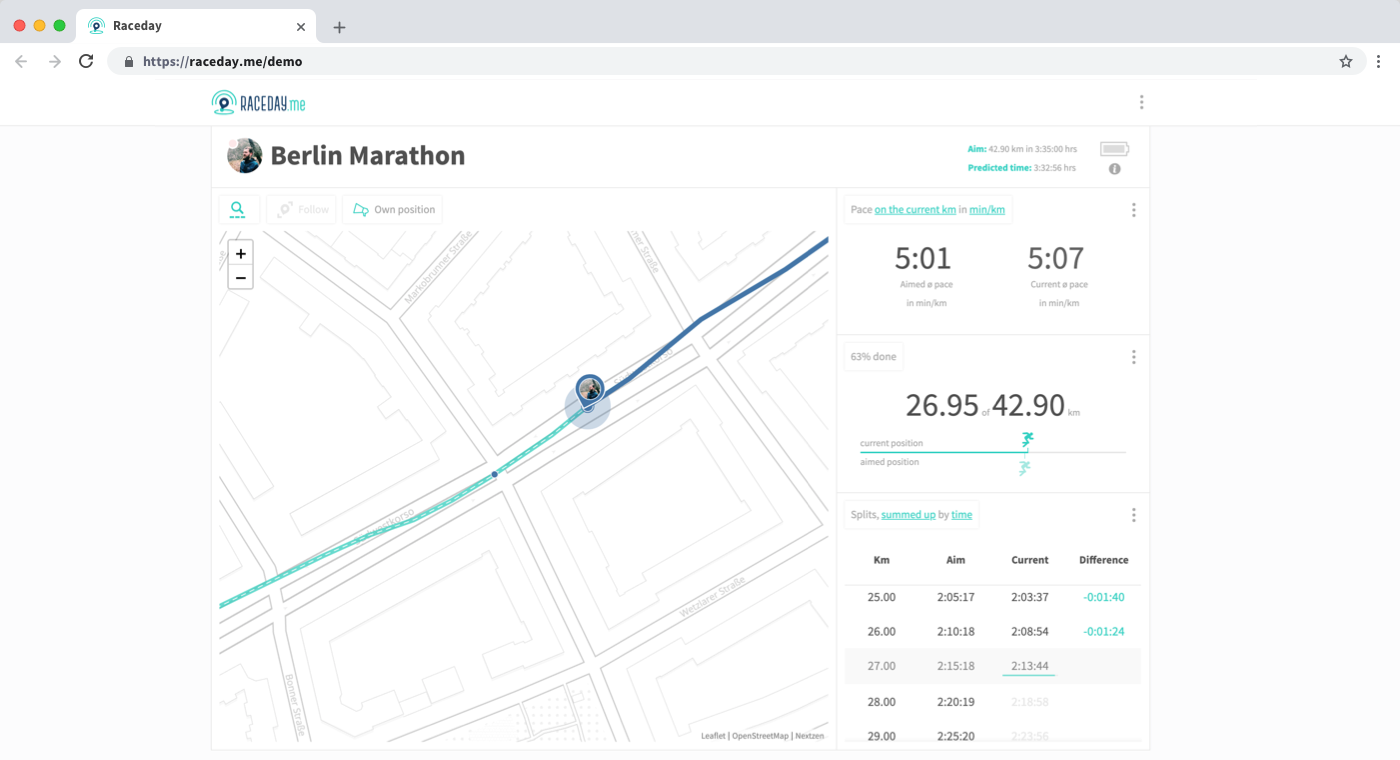This screenshot has height=760, width=1400.
Task: Open the page header kebab menu
Action: 1141,102
